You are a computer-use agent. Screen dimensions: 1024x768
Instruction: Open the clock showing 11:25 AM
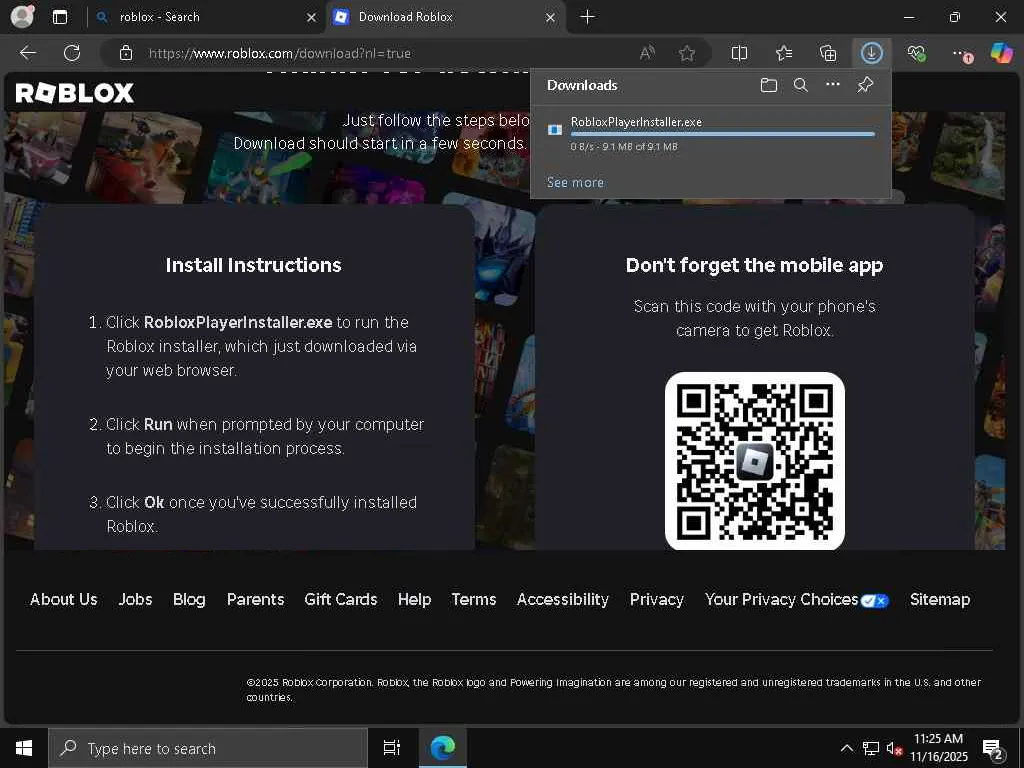pyautogui.click(x=938, y=748)
